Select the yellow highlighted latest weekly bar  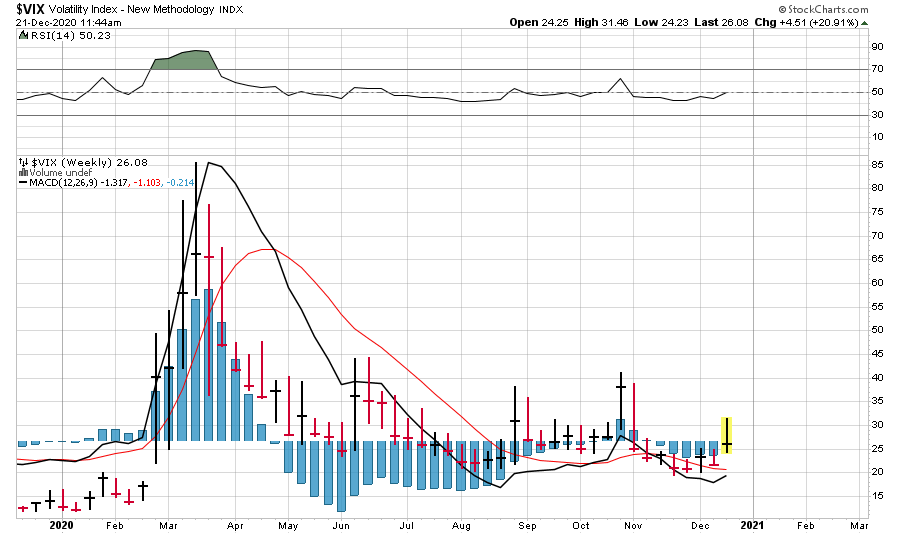click(727, 435)
